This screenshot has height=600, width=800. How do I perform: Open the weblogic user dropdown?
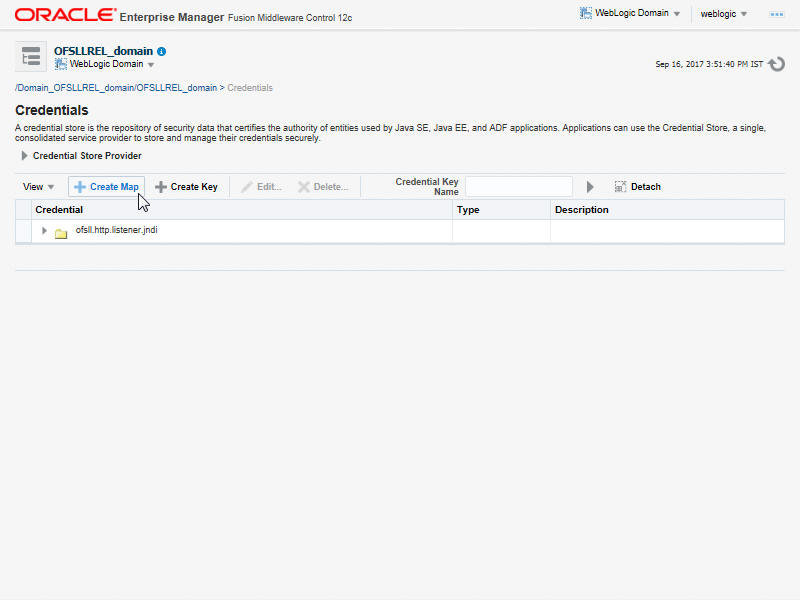tap(723, 14)
